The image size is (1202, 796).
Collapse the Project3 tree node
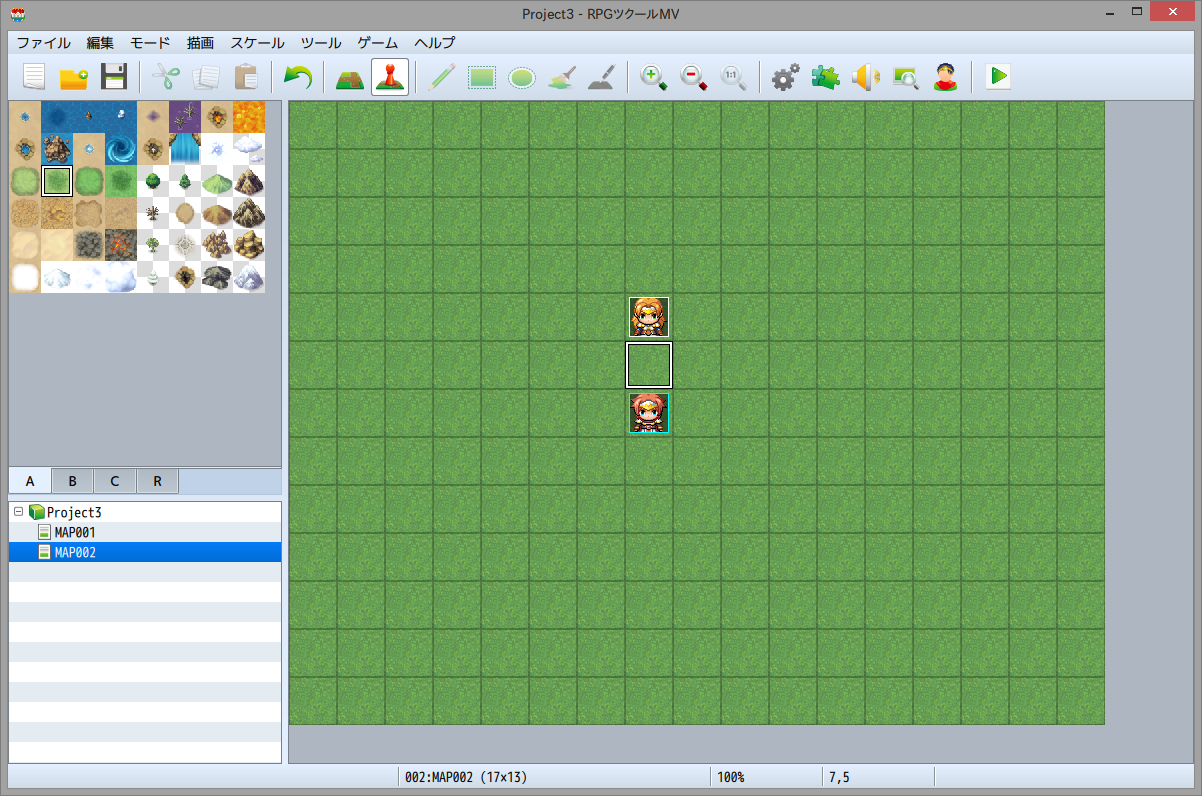click(x=19, y=511)
